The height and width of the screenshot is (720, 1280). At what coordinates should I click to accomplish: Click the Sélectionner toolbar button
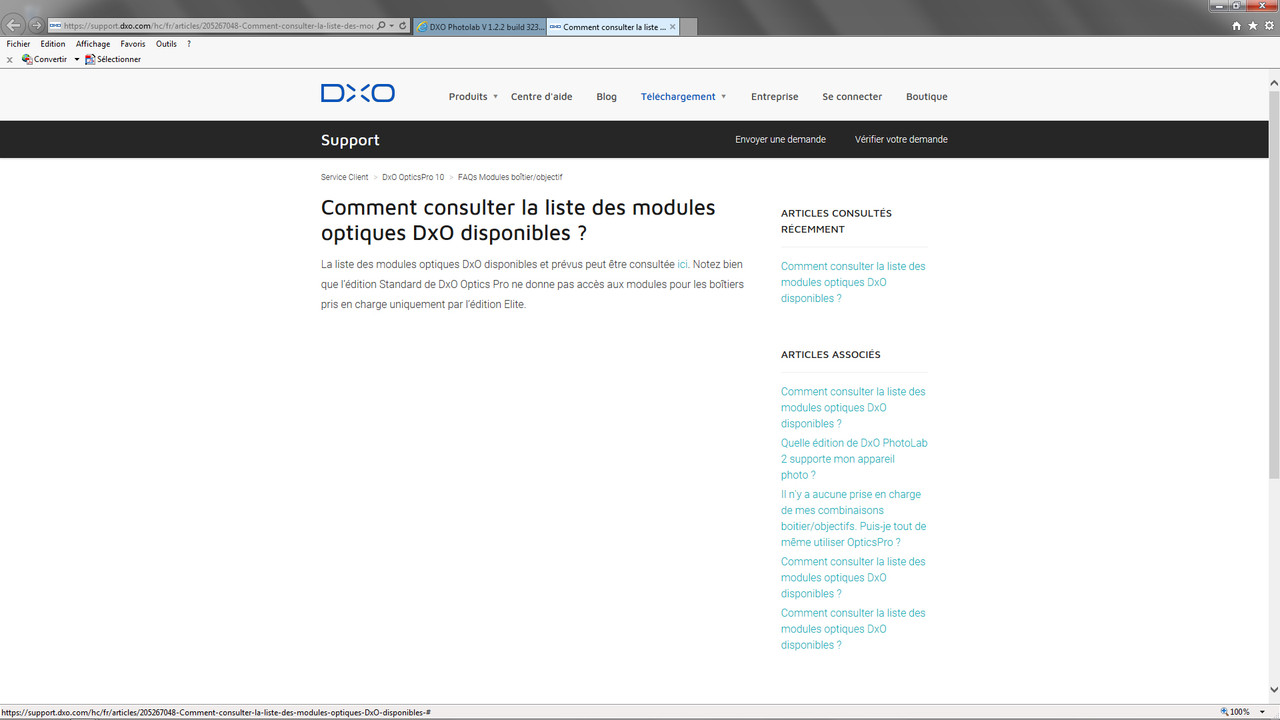point(113,59)
